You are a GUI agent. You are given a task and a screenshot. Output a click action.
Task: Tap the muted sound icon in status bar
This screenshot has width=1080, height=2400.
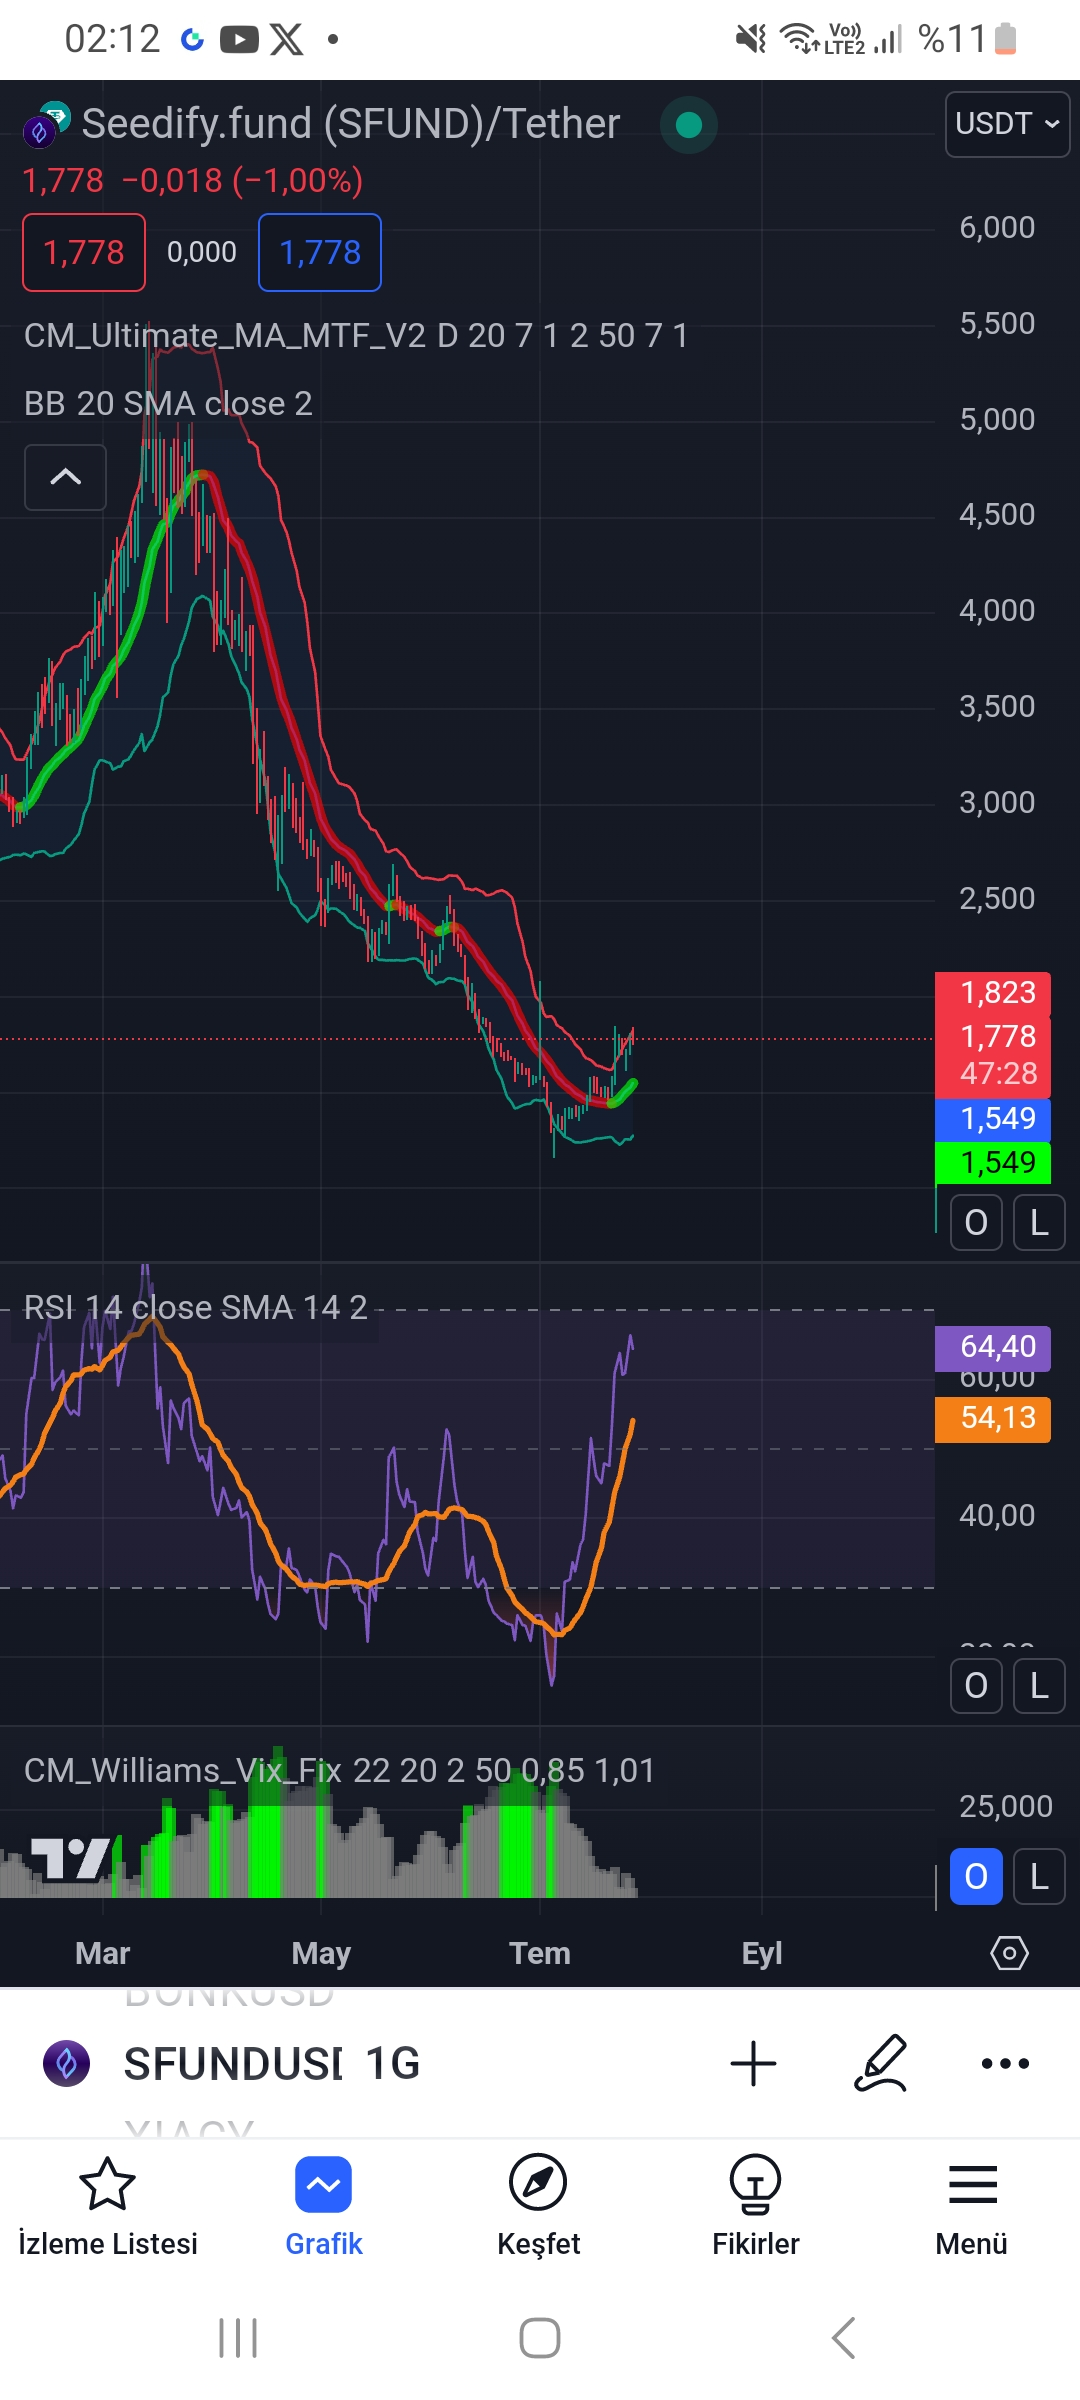(x=750, y=39)
